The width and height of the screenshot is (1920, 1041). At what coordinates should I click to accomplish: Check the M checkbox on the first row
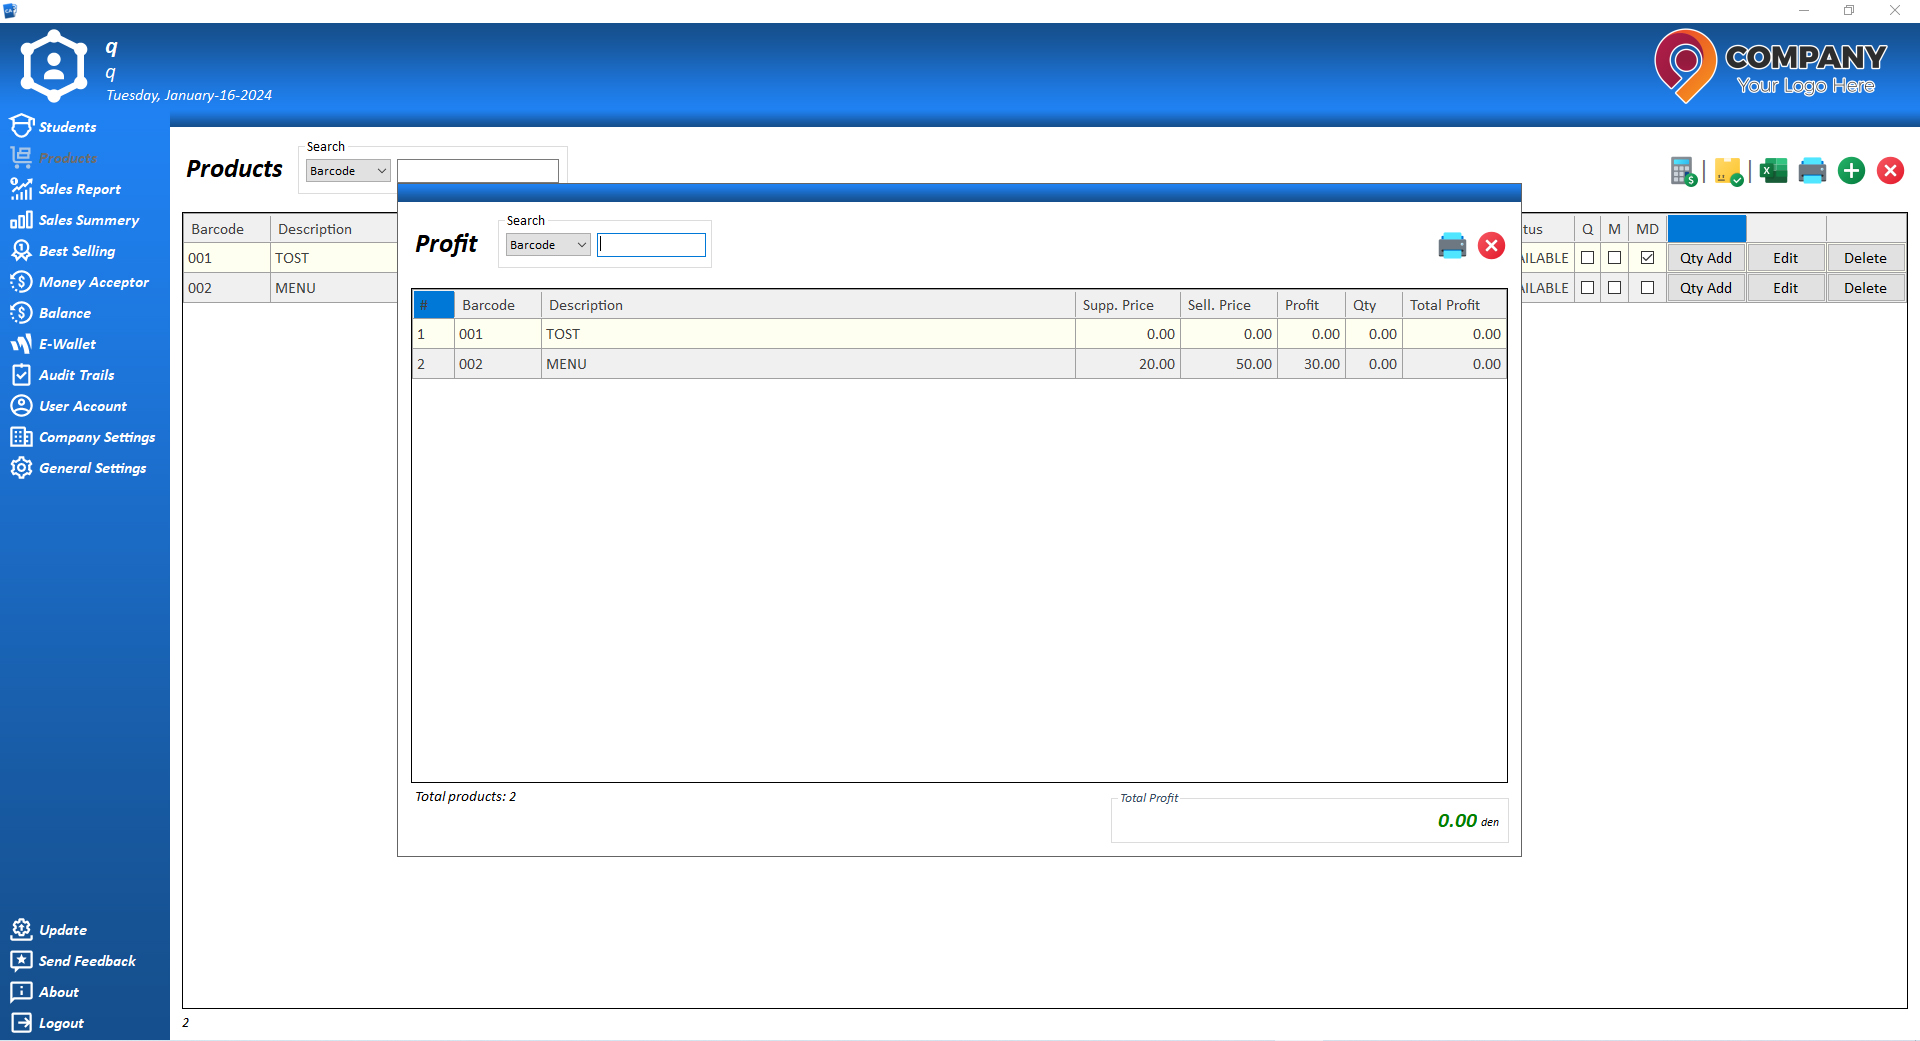click(x=1614, y=257)
